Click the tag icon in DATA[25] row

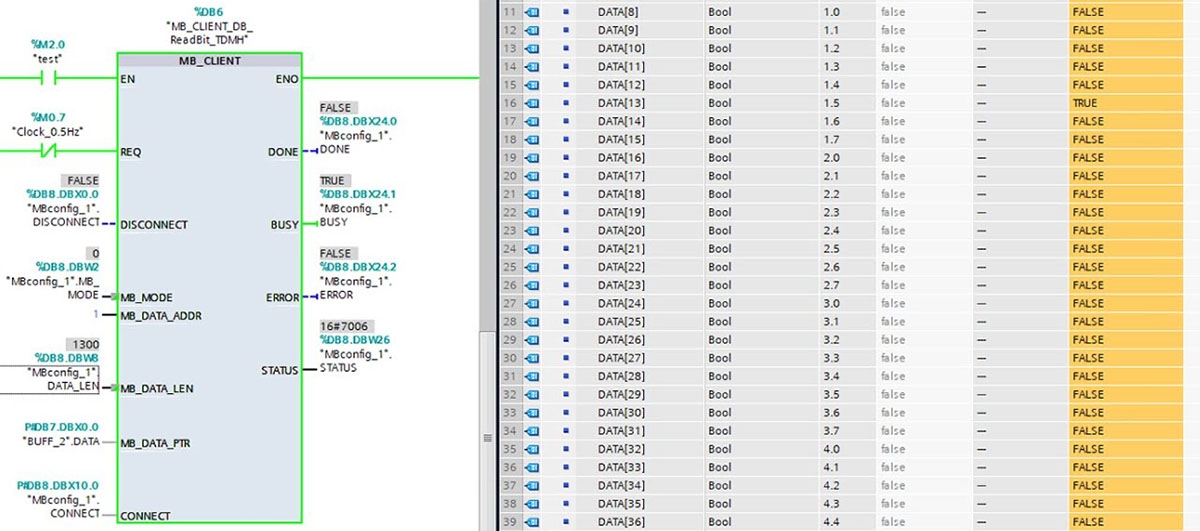(x=532, y=321)
